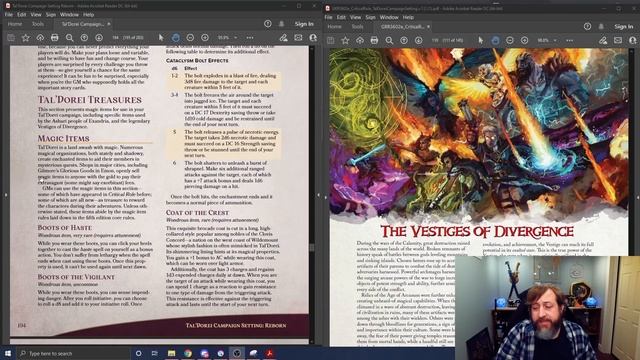This screenshot has height=360, width=640.
Task: Go to previous page in right Acrobat window
Action: 404,40
